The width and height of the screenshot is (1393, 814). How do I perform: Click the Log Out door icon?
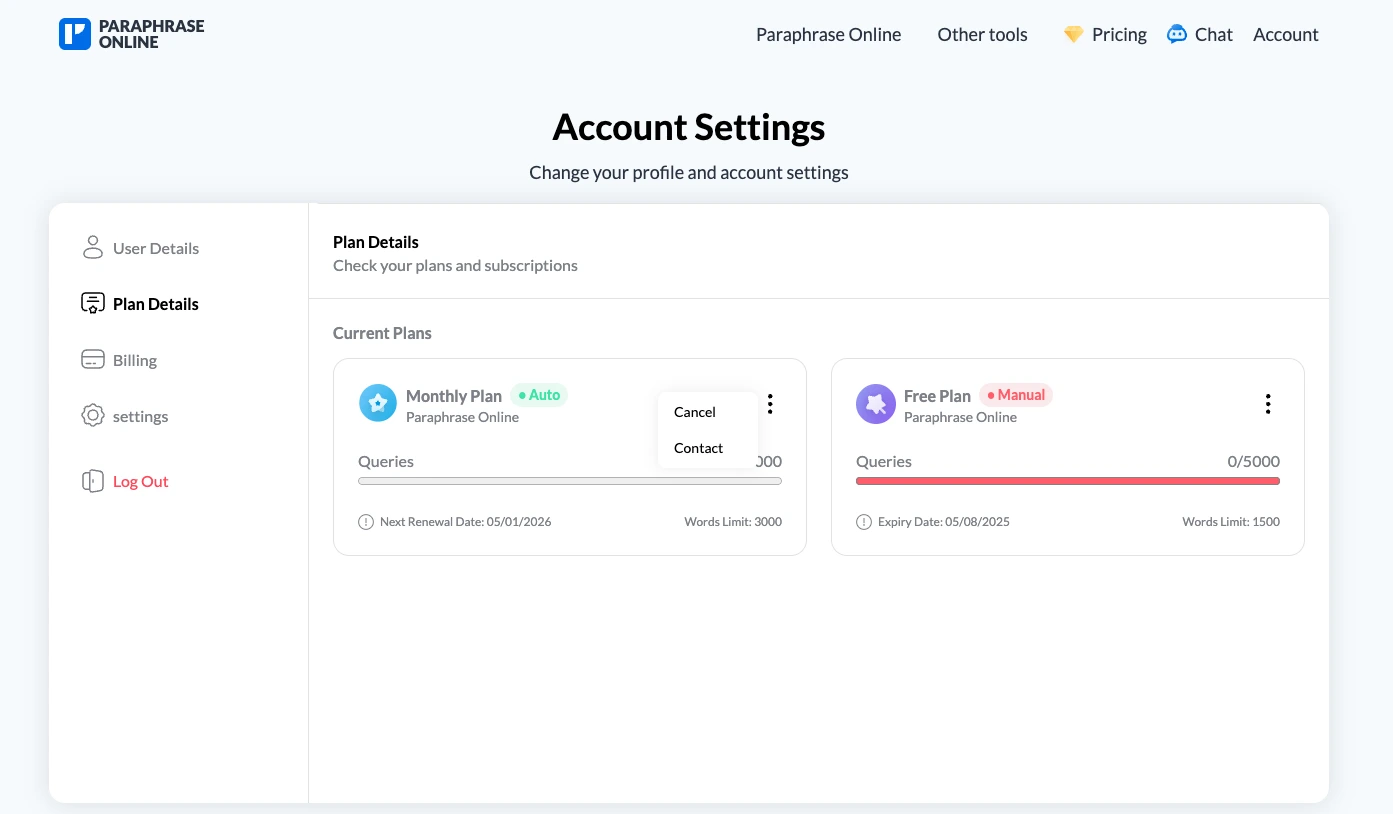pos(93,481)
